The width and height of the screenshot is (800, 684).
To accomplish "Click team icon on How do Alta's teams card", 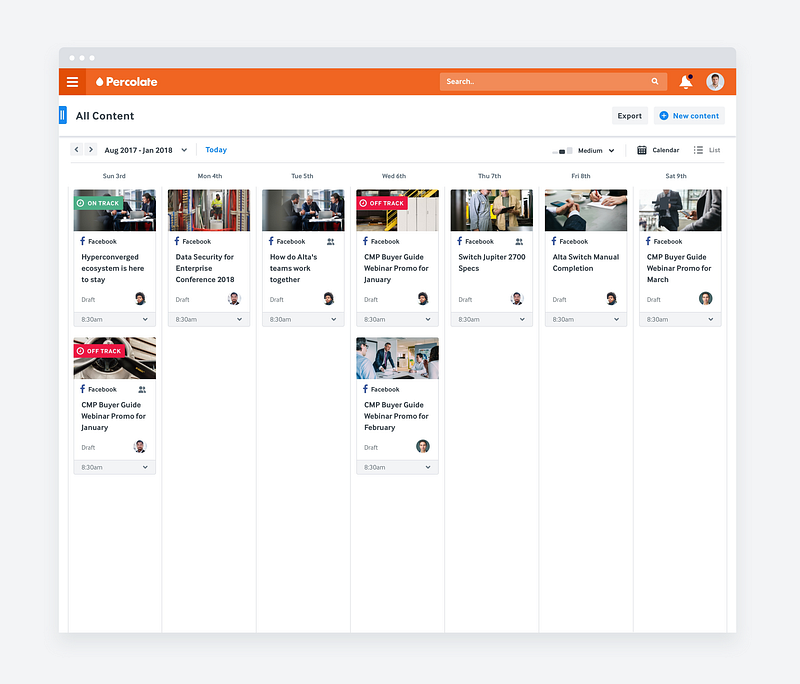I will [x=331, y=241].
